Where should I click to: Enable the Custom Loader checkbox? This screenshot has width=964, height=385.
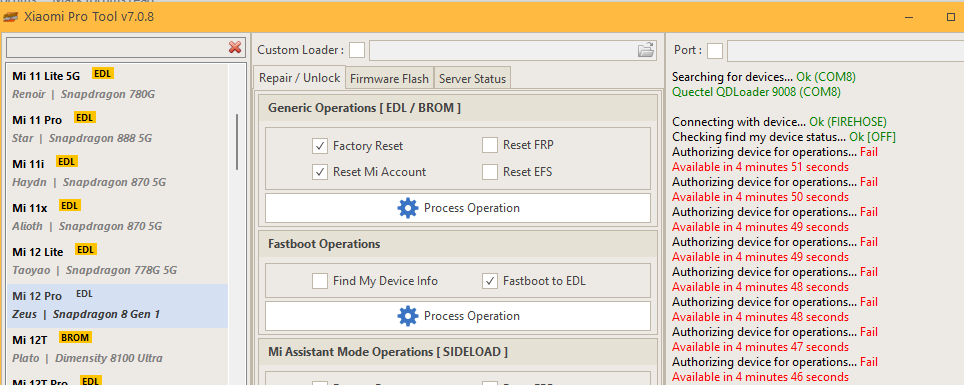[357, 50]
